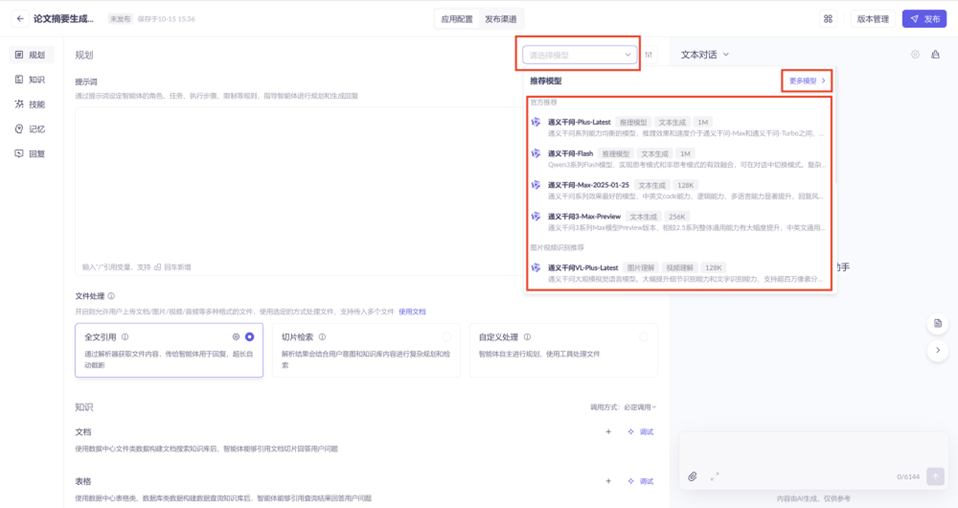Add a document with the 文档 plus icon
Image resolution: width=958 pixels, height=508 pixels.
tap(609, 432)
